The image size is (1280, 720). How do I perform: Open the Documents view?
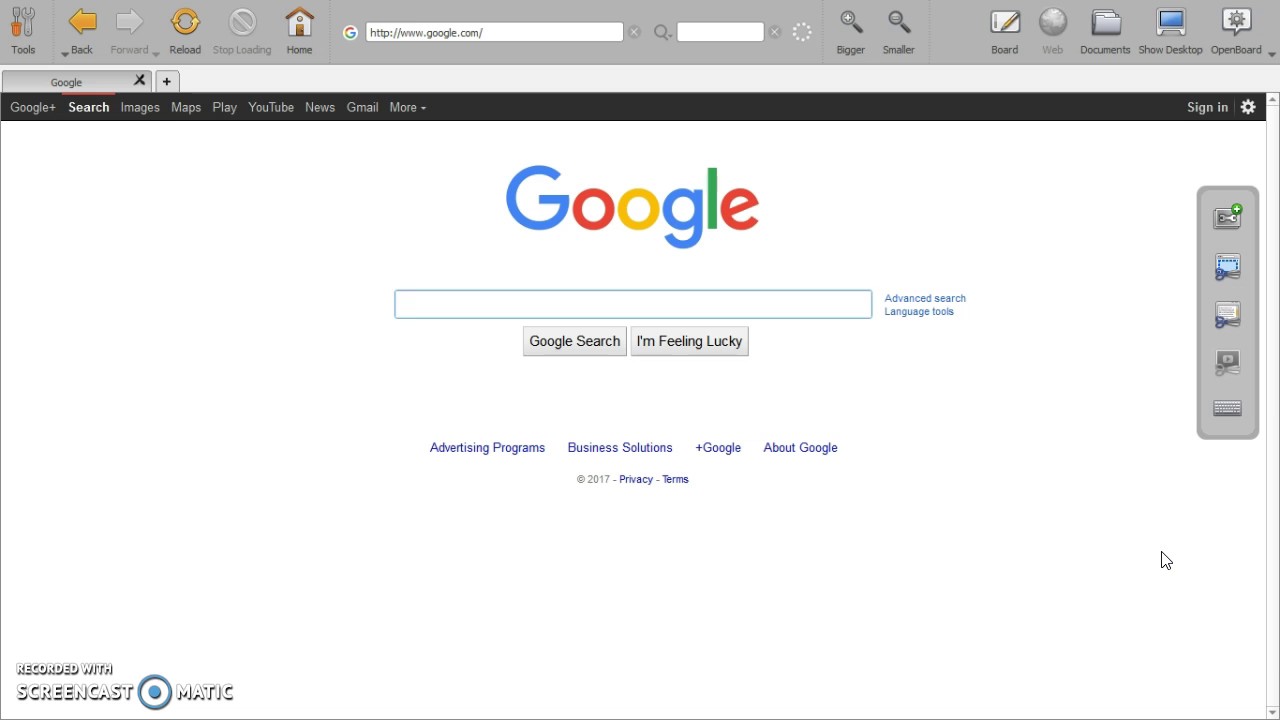[1106, 22]
